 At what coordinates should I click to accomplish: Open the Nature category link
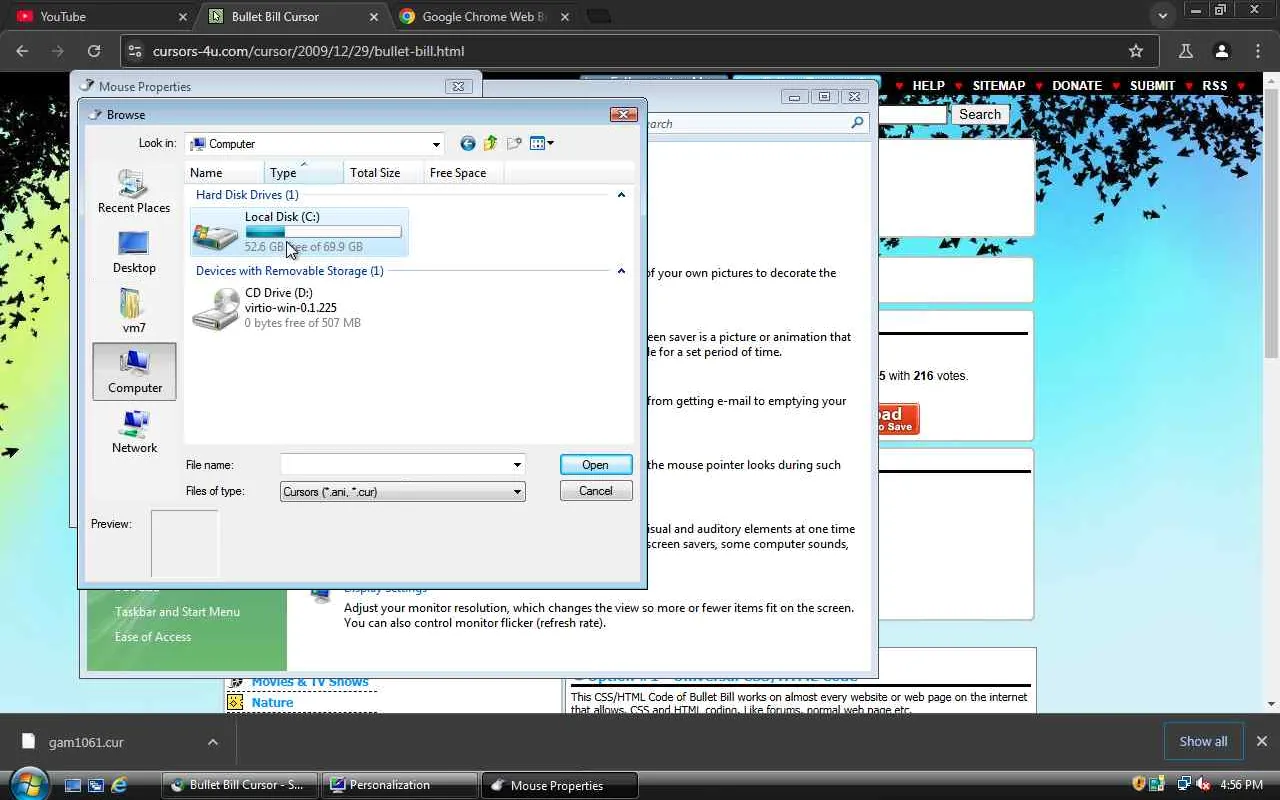pos(272,703)
